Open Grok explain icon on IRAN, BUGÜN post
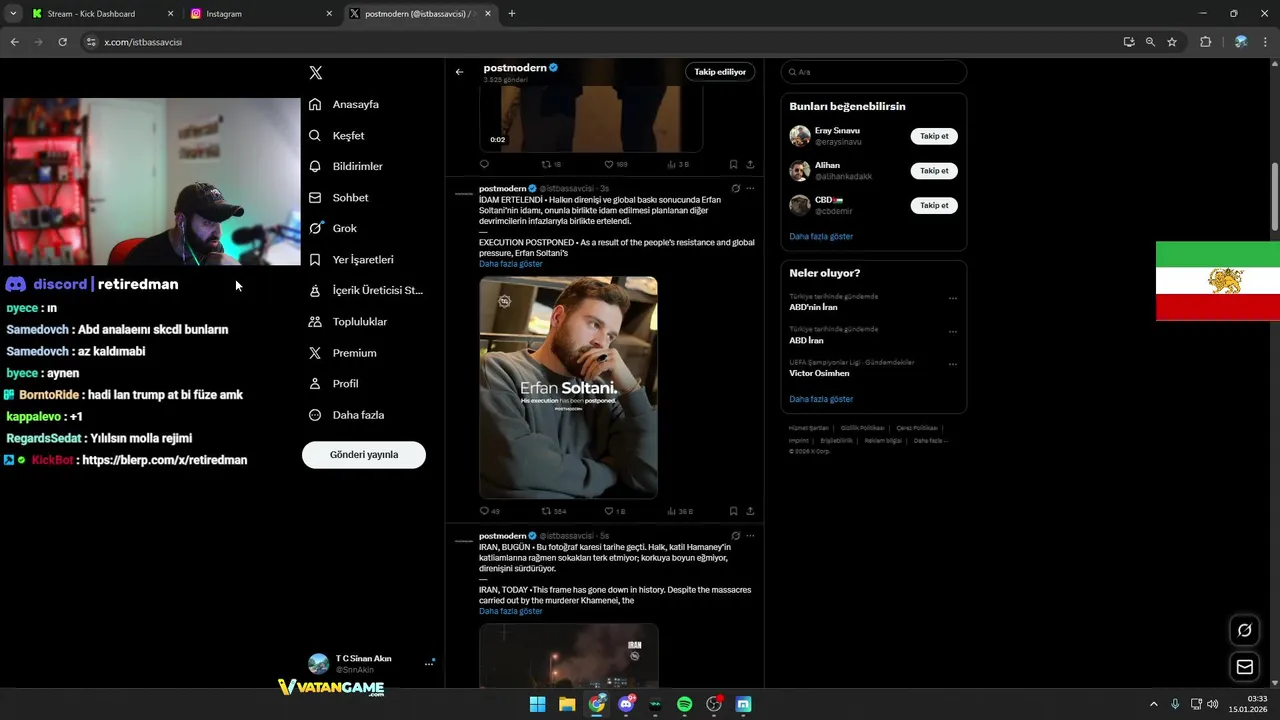Viewport: 1280px width, 720px height. [735, 536]
